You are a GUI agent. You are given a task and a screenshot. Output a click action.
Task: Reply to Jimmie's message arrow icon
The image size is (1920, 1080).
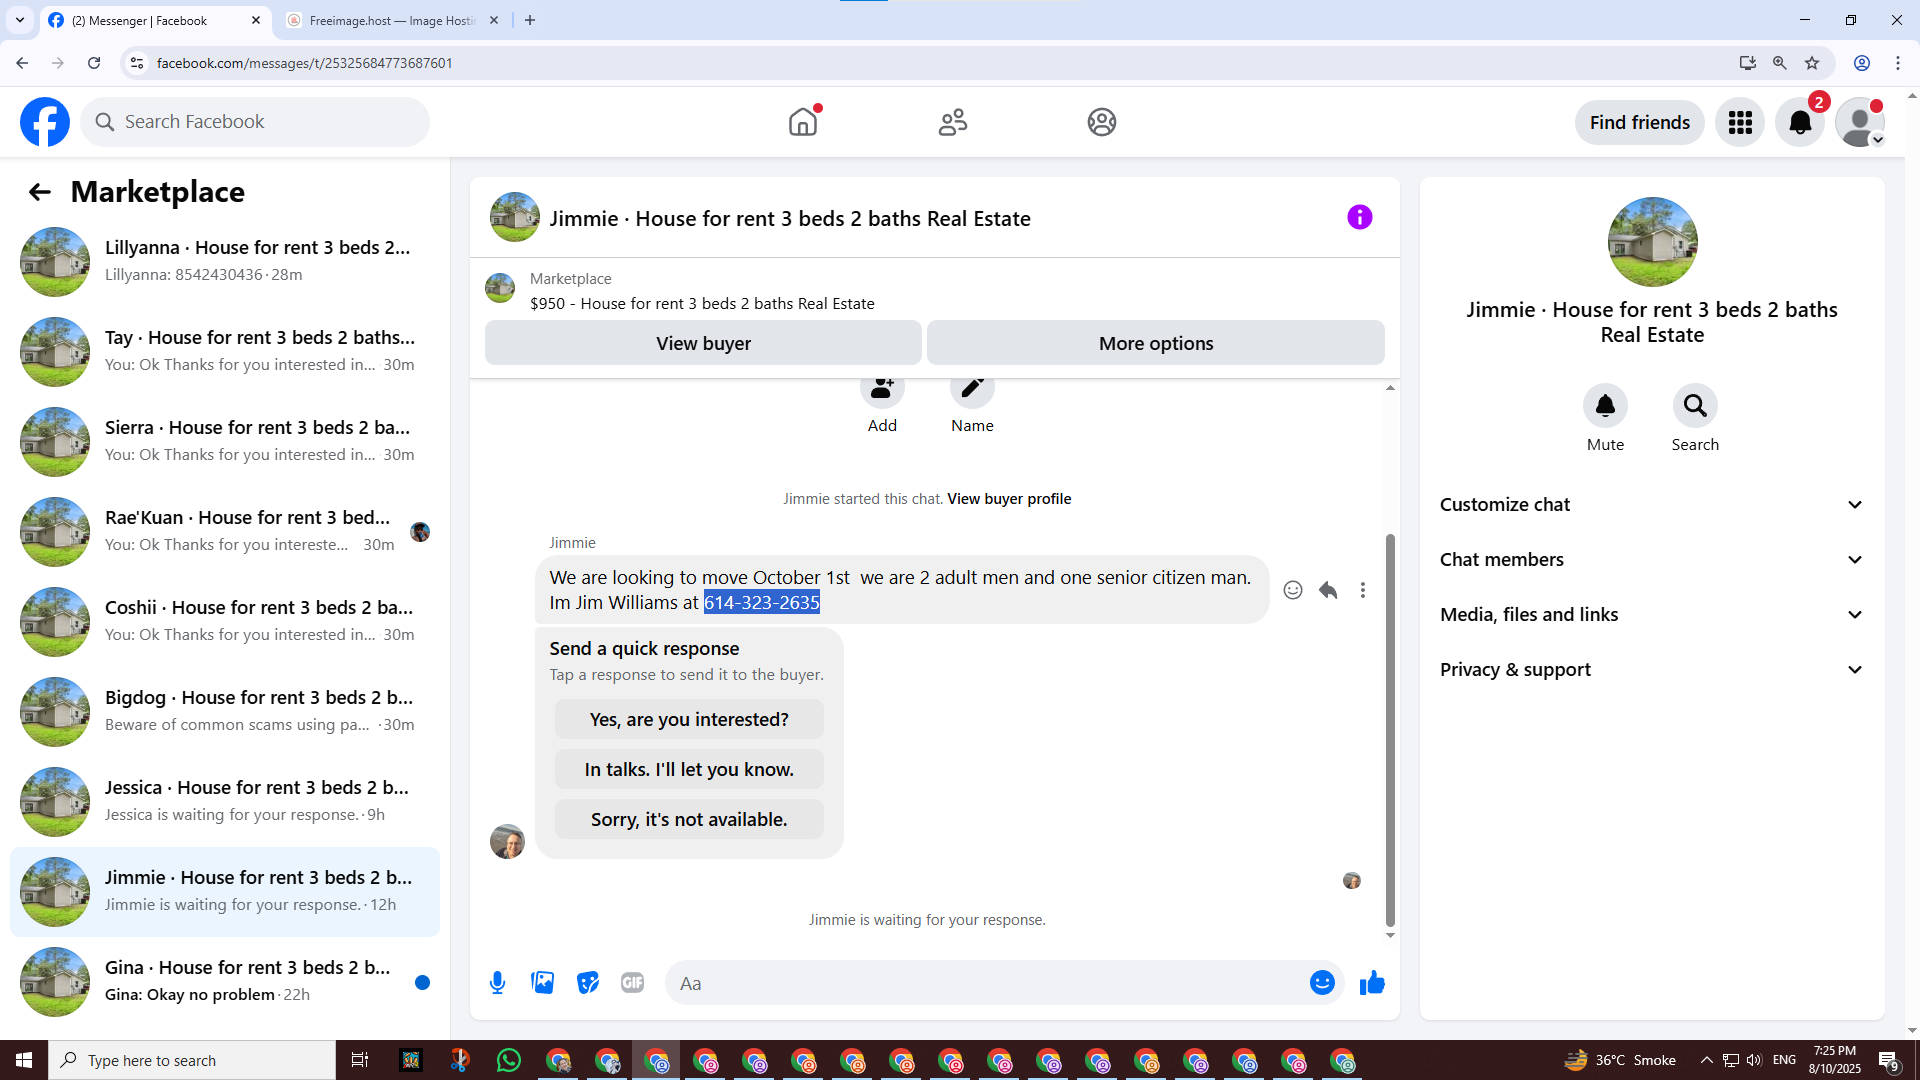coord(1328,590)
